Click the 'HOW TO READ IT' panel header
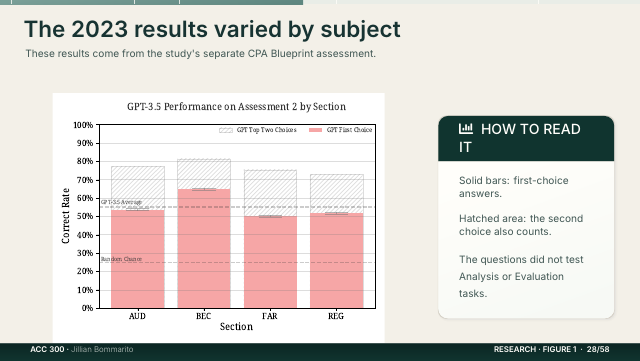 tap(526, 138)
